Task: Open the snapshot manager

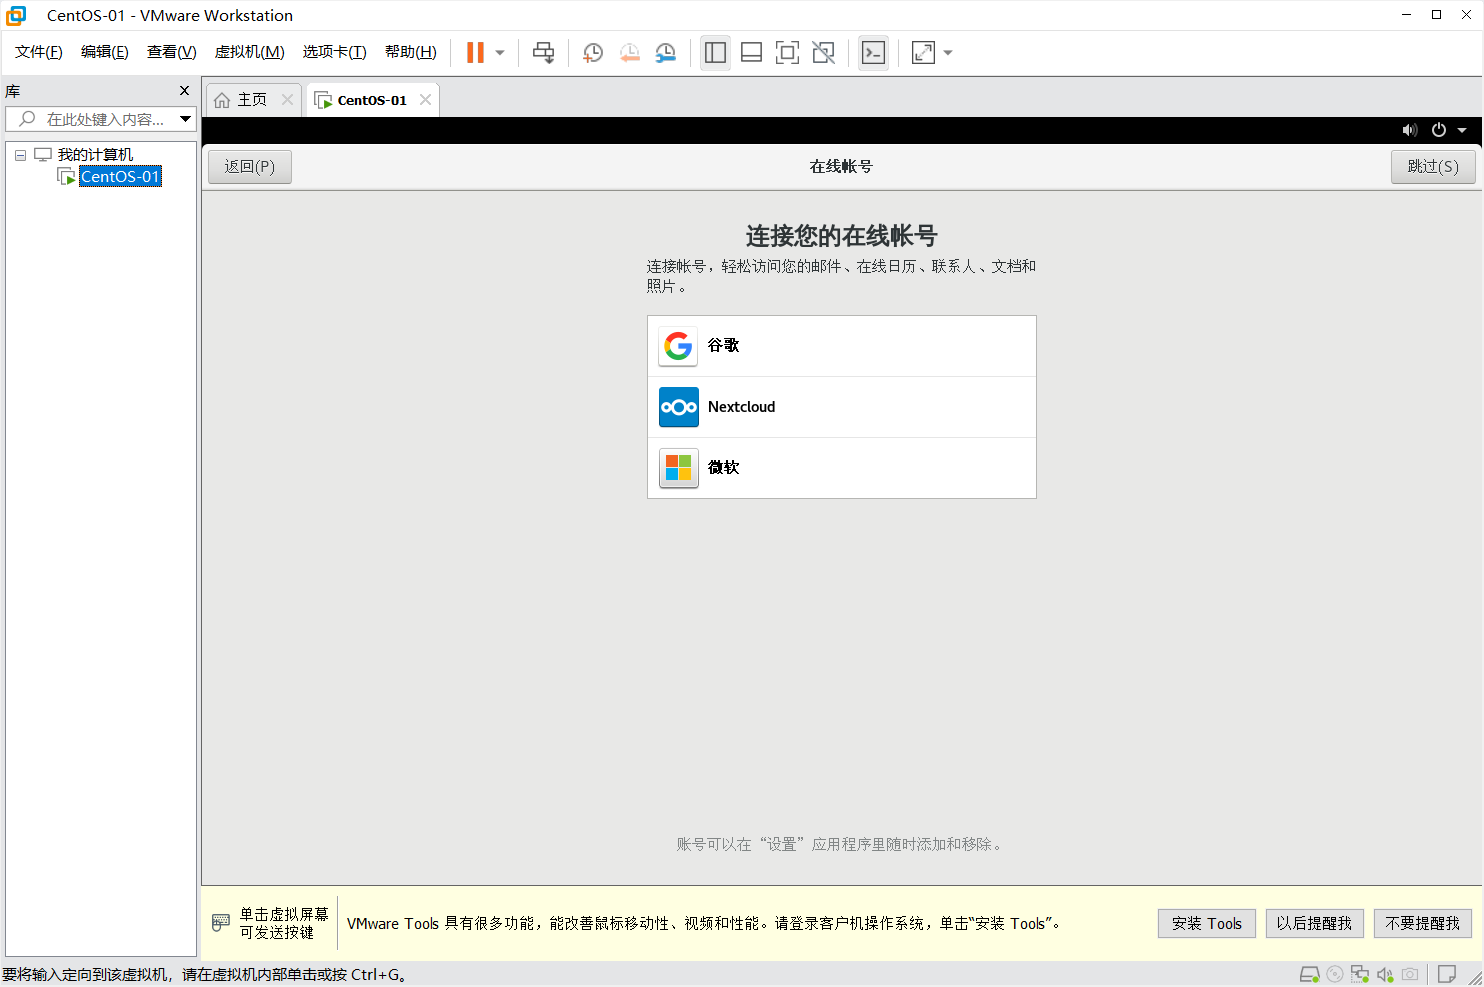Action: 665,52
